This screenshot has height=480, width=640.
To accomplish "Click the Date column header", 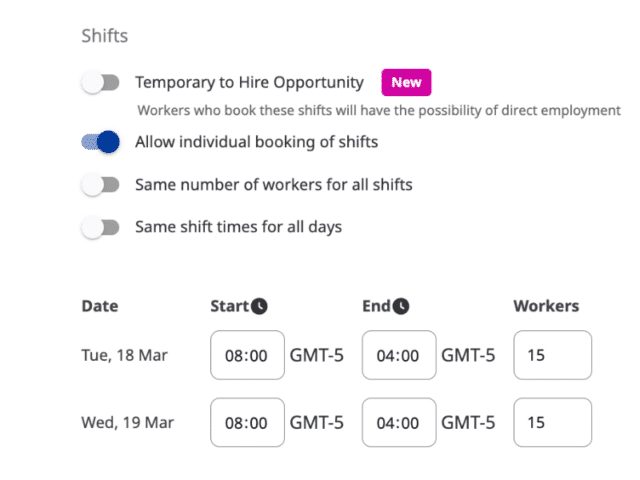I will coord(98,306).
